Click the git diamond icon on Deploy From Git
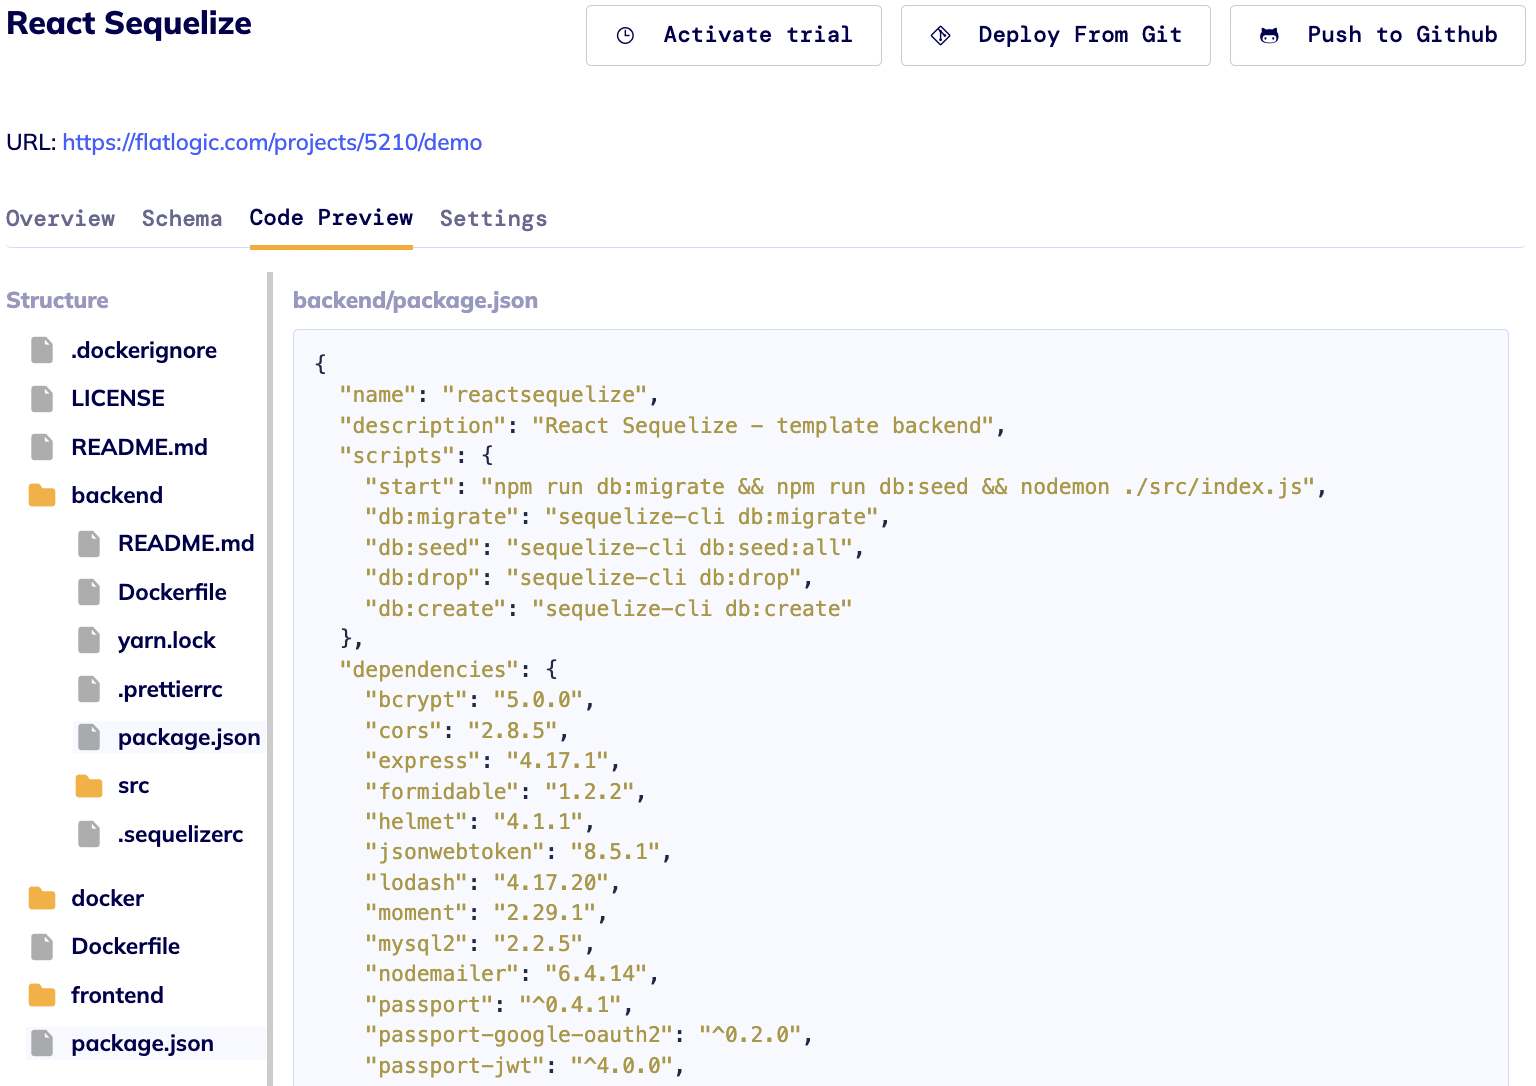The height and width of the screenshot is (1086, 1536). (940, 36)
